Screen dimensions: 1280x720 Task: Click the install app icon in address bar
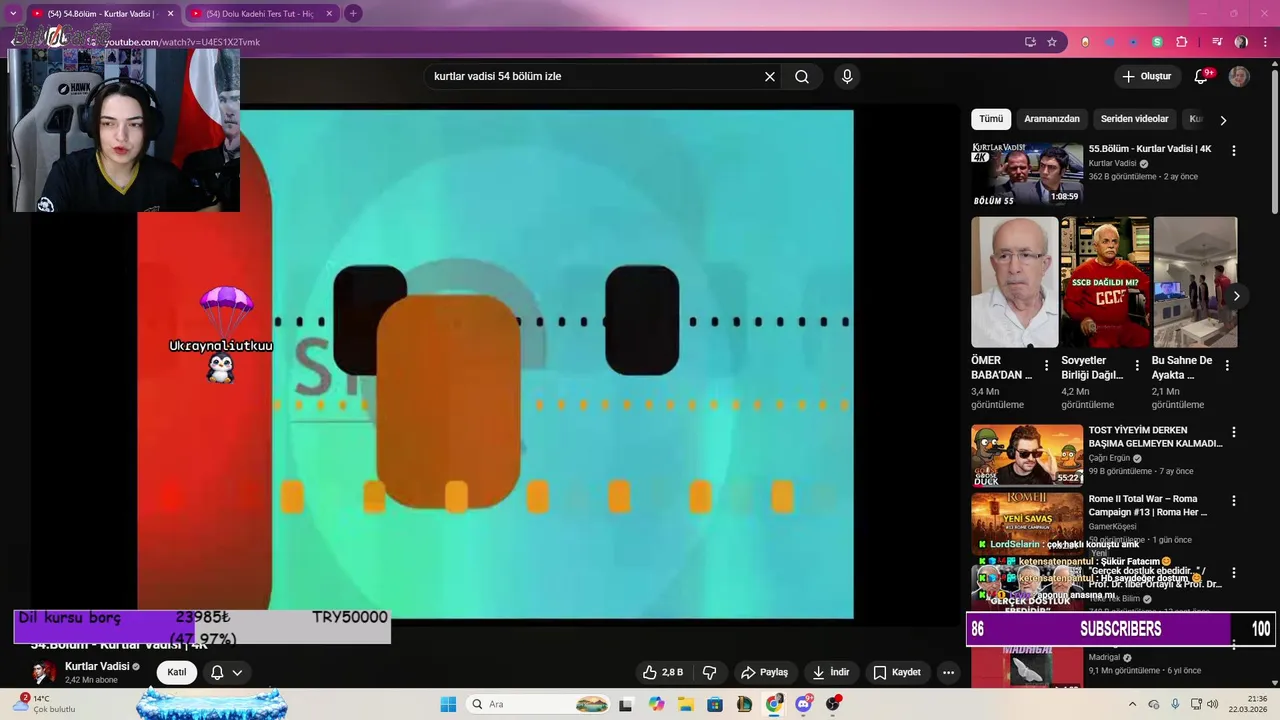click(x=1030, y=42)
